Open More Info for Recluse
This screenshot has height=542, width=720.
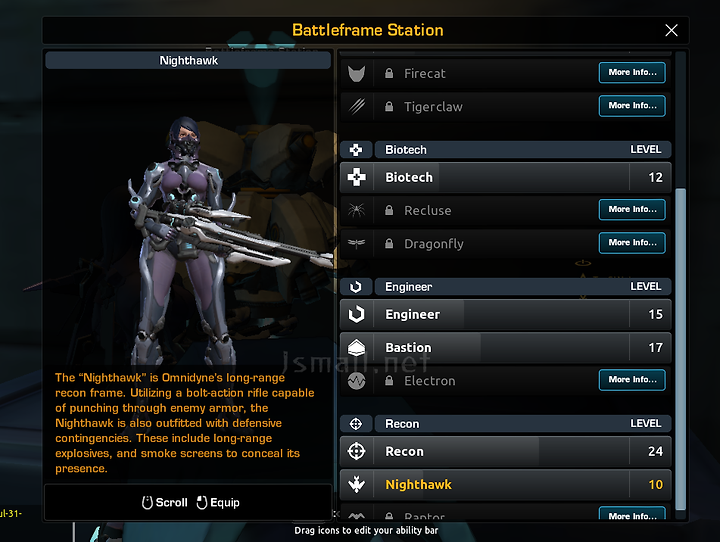tap(632, 209)
